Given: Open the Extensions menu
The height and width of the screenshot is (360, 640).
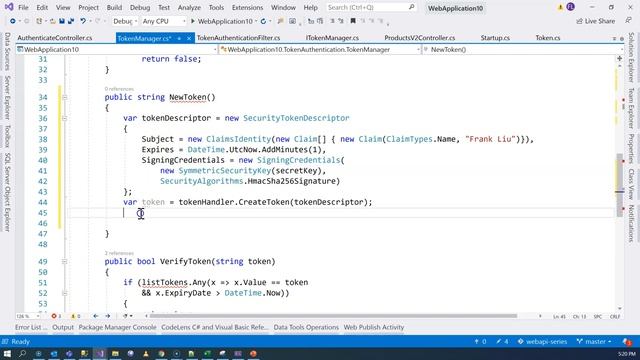Looking at the screenshot, I should [x=247, y=7].
